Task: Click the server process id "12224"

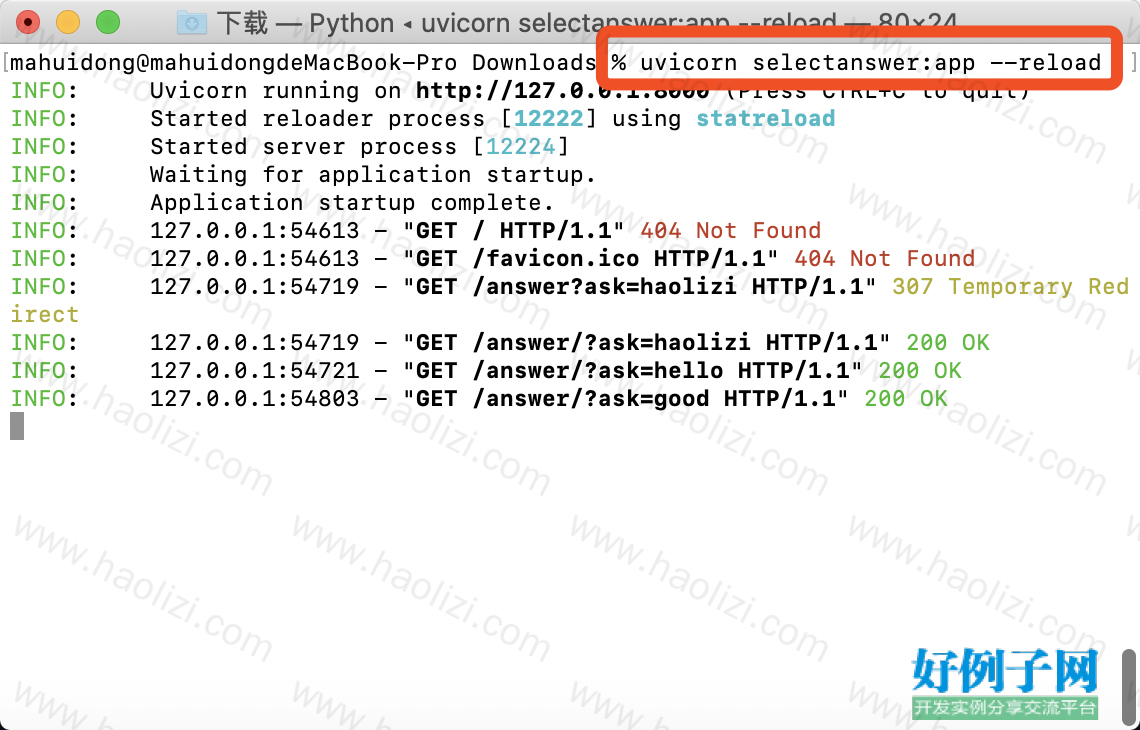Action: point(521,147)
